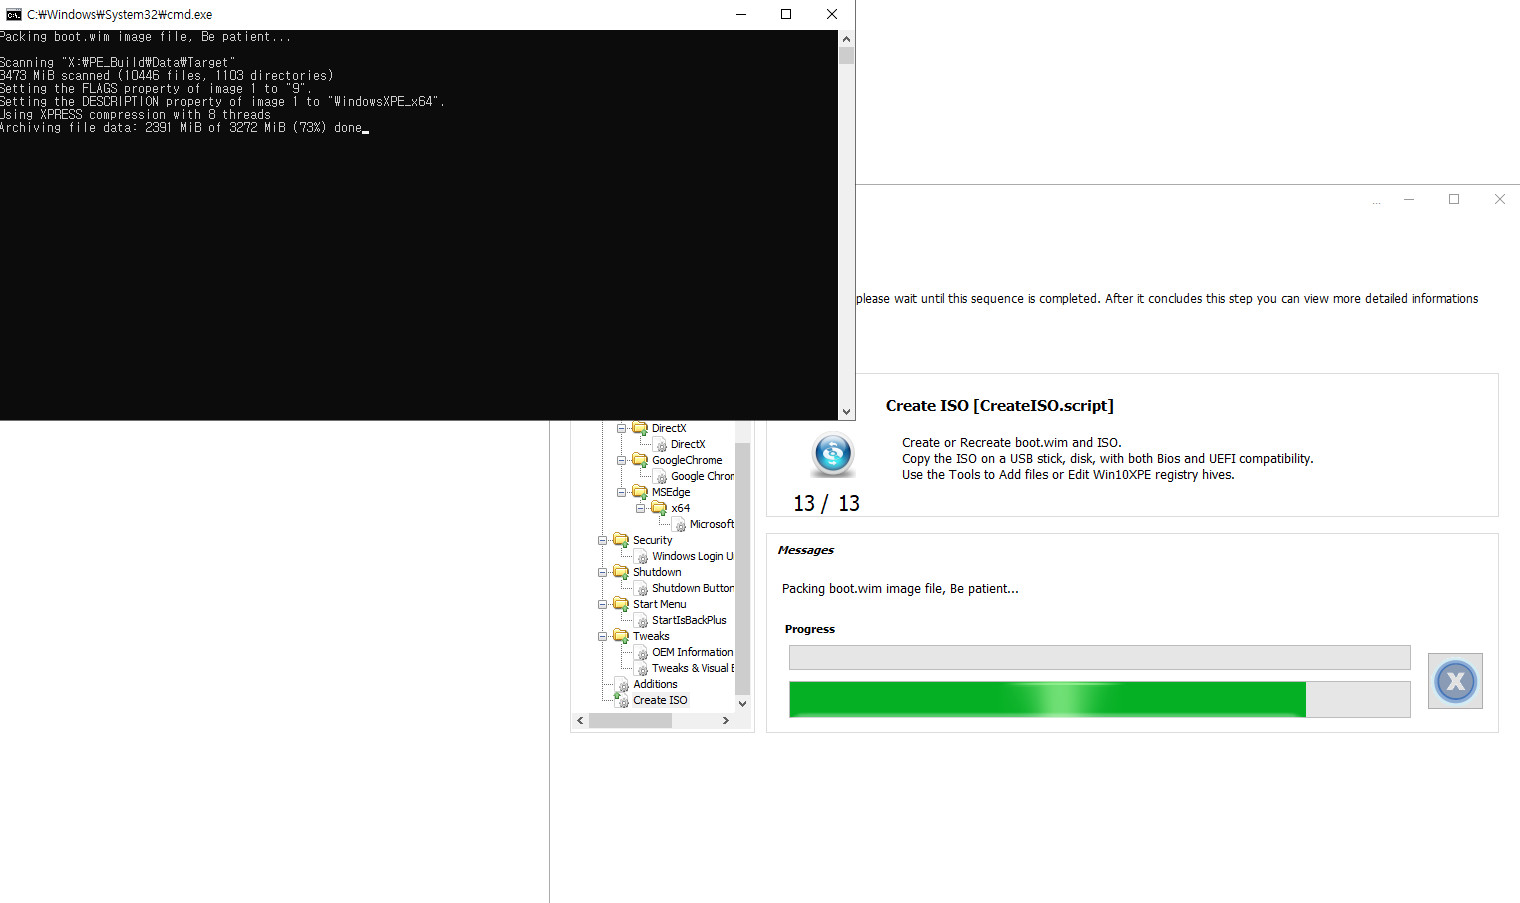Select the Windows Login script icon
1520x903 pixels.
click(642, 557)
